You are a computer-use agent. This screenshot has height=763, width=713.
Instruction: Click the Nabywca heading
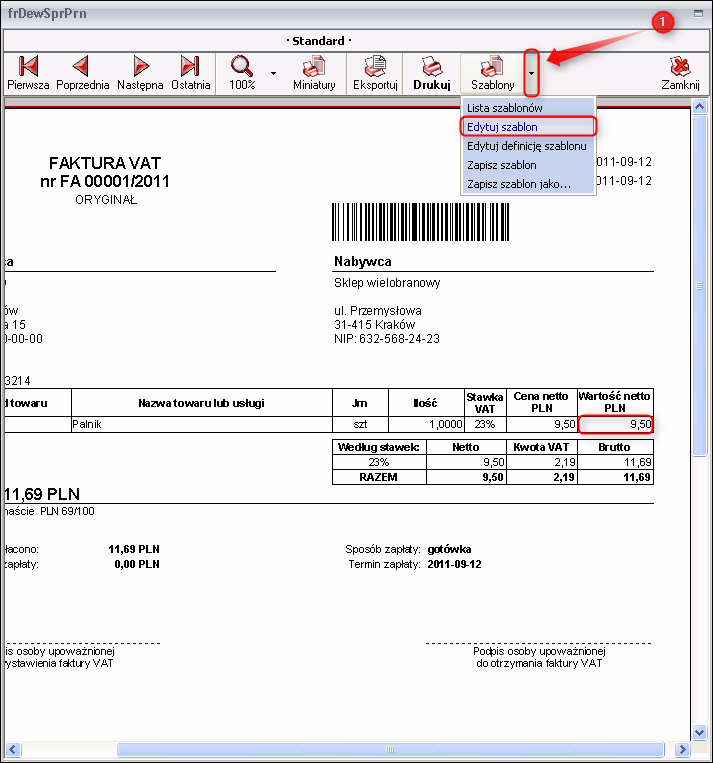(x=363, y=261)
